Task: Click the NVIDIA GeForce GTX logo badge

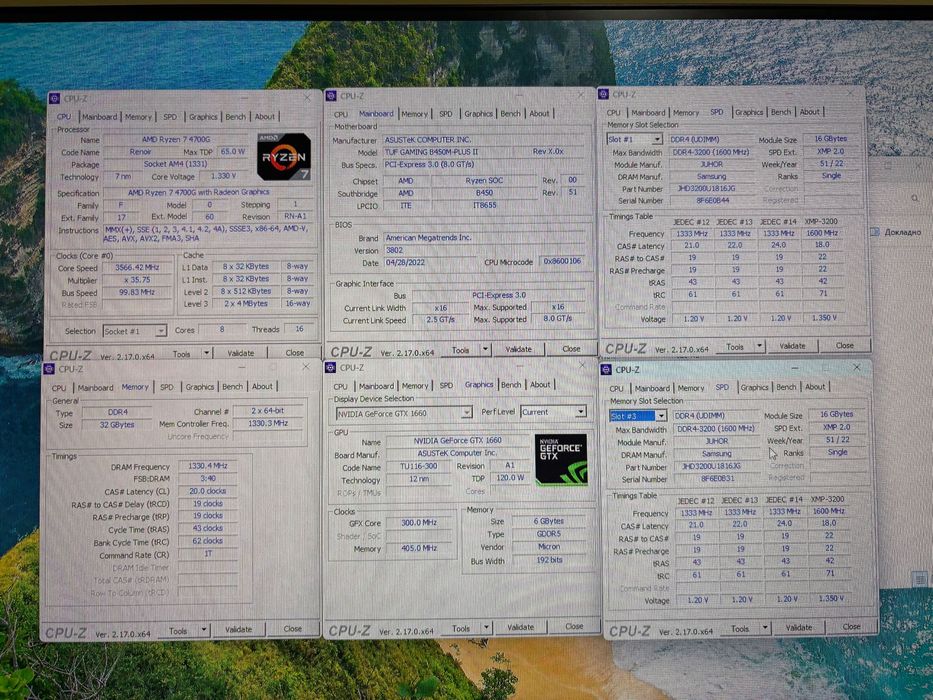Action: pos(561,460)
